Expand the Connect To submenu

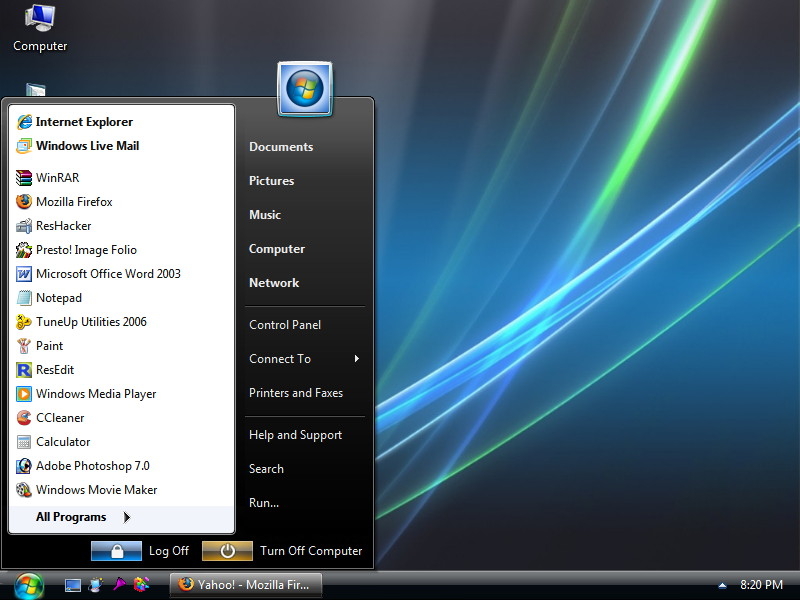[305, 359]
